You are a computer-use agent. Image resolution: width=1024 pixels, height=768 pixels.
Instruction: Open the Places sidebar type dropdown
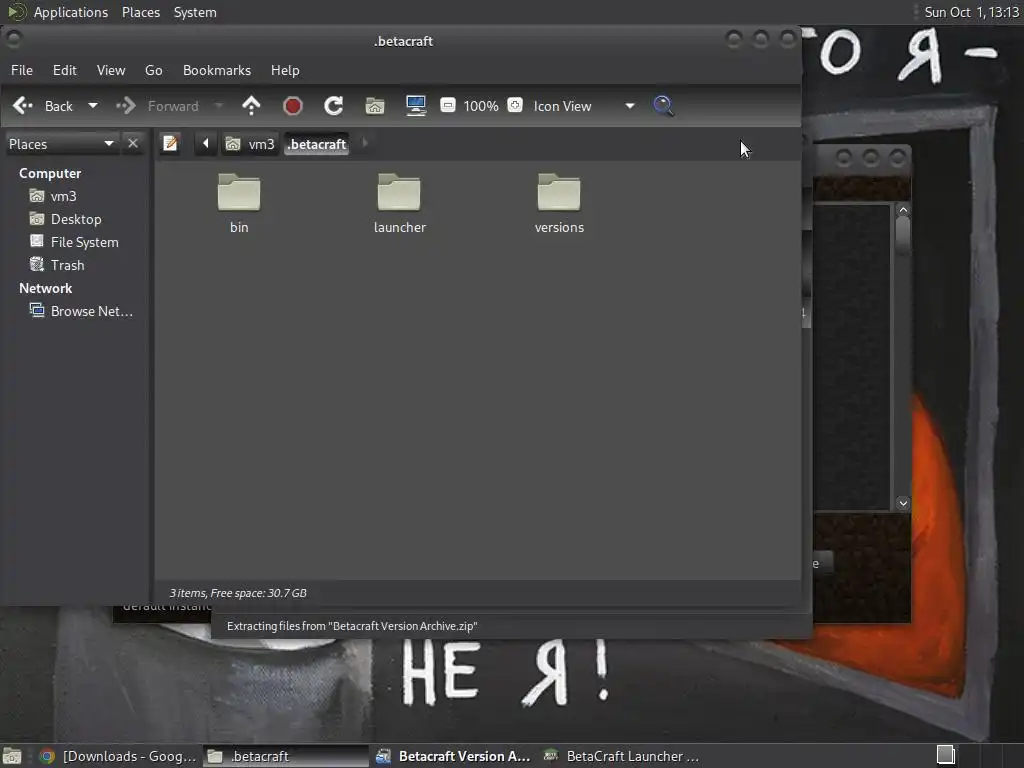pyautogui.click(x=61, y=144)
